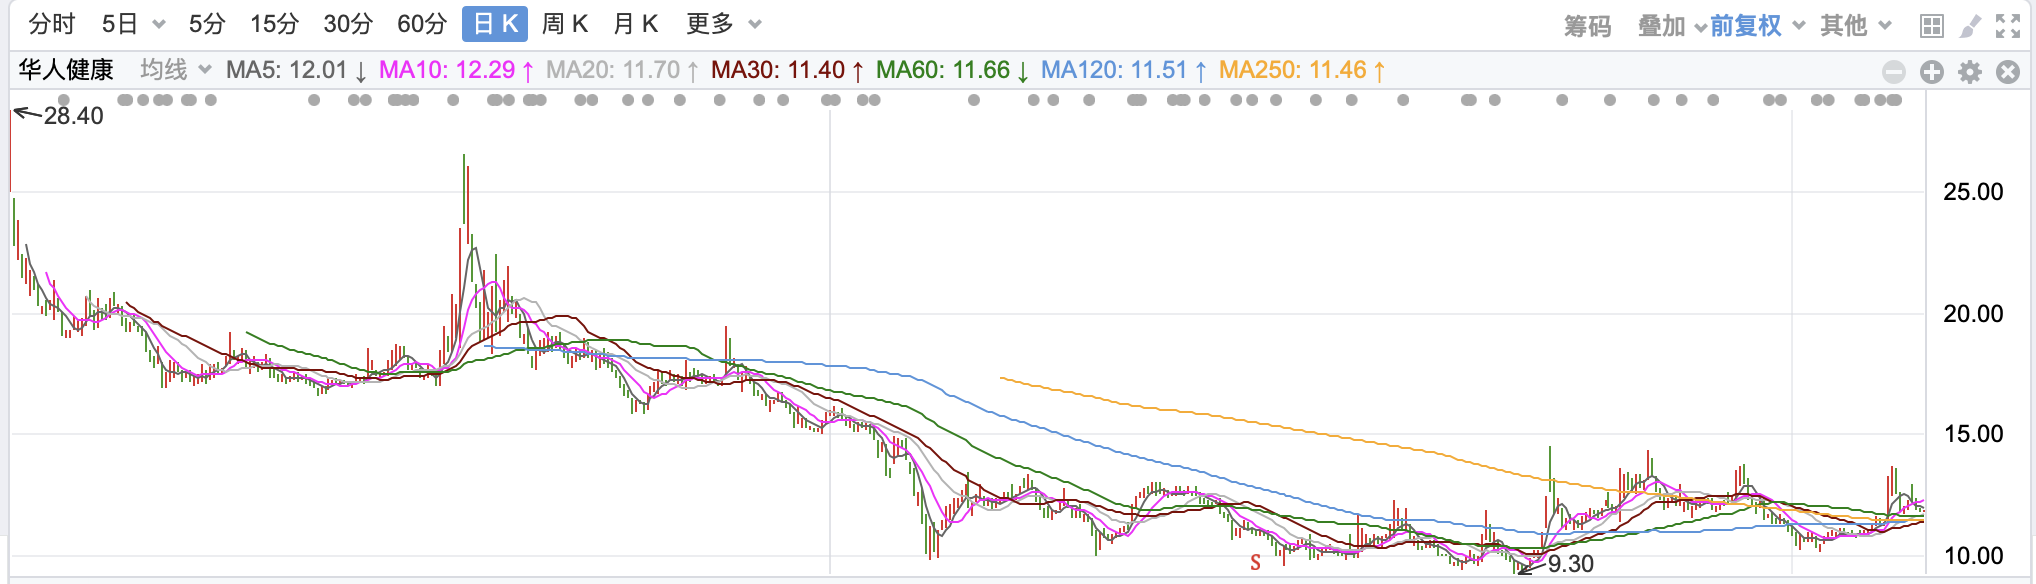
Task: Click the MA30: 11.40 value
Action: 787,70
